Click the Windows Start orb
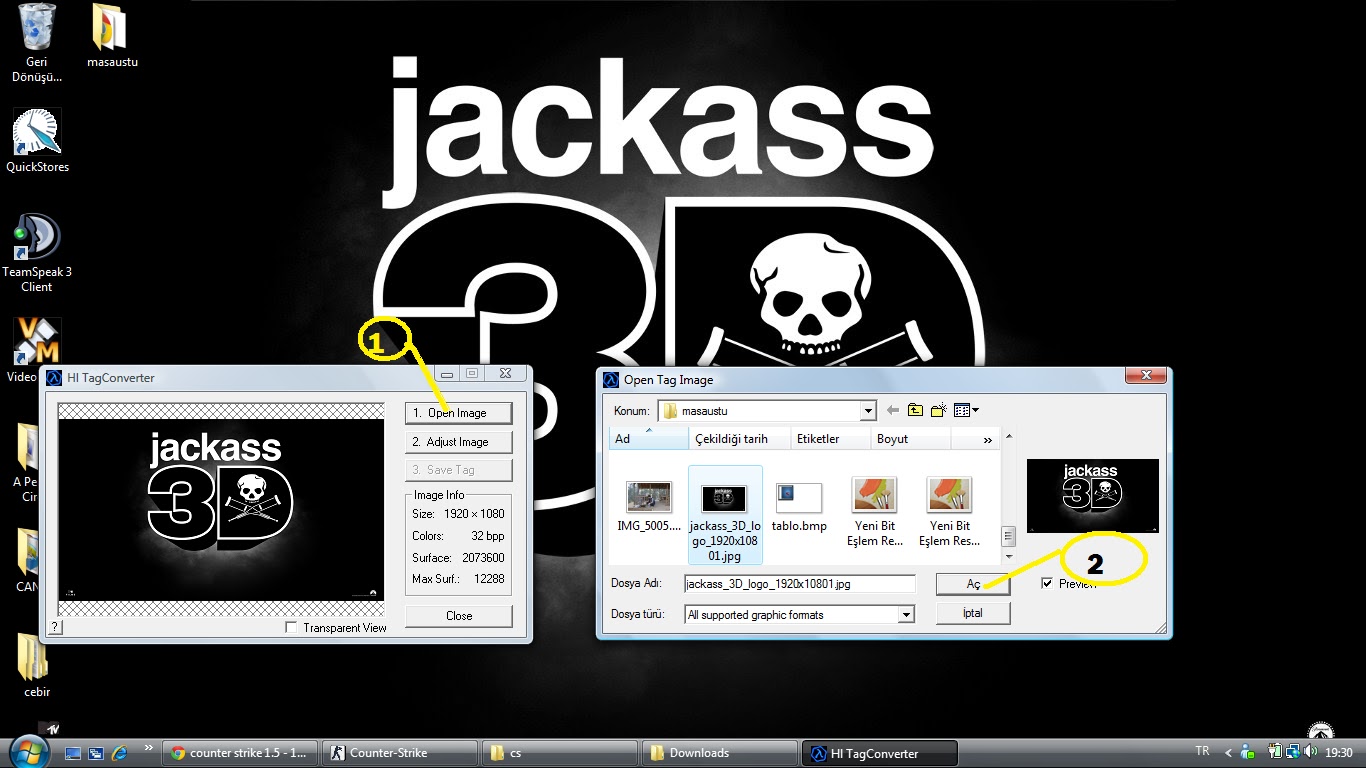Screen dimensions: 1366x768 pyautogui.click(x=28, y=752)
